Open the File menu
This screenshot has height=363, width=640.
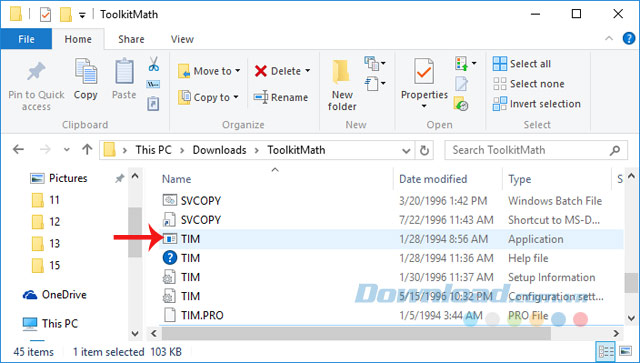pos(26,39)
